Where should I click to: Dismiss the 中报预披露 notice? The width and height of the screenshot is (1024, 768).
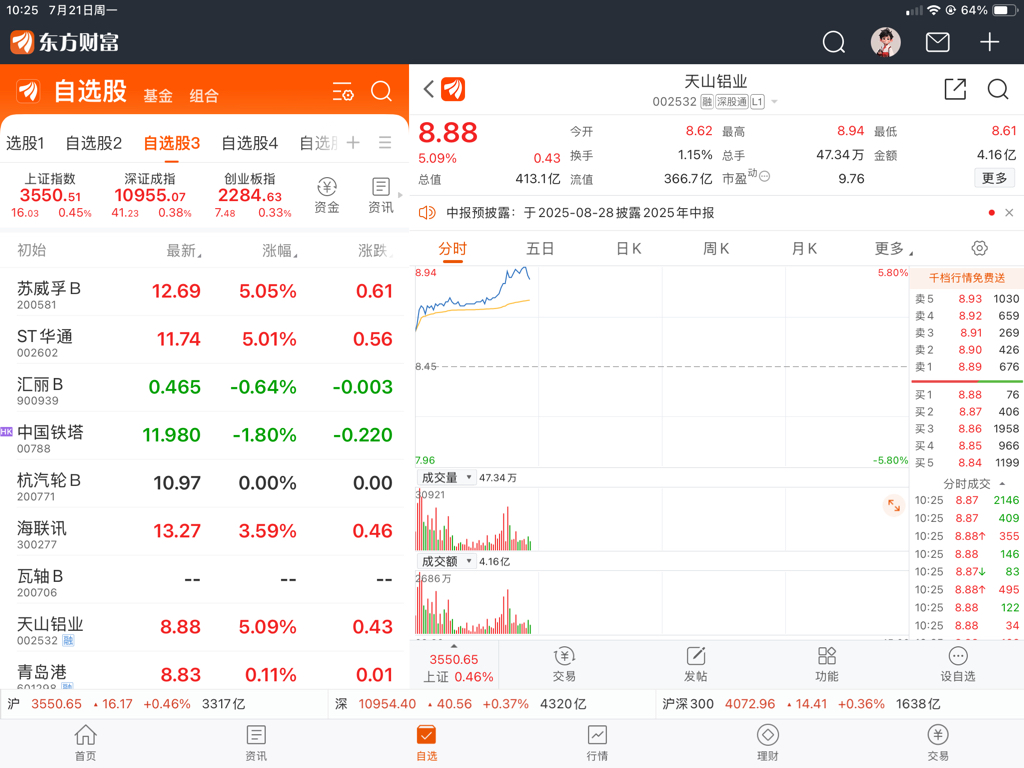tap(1009, 213)
